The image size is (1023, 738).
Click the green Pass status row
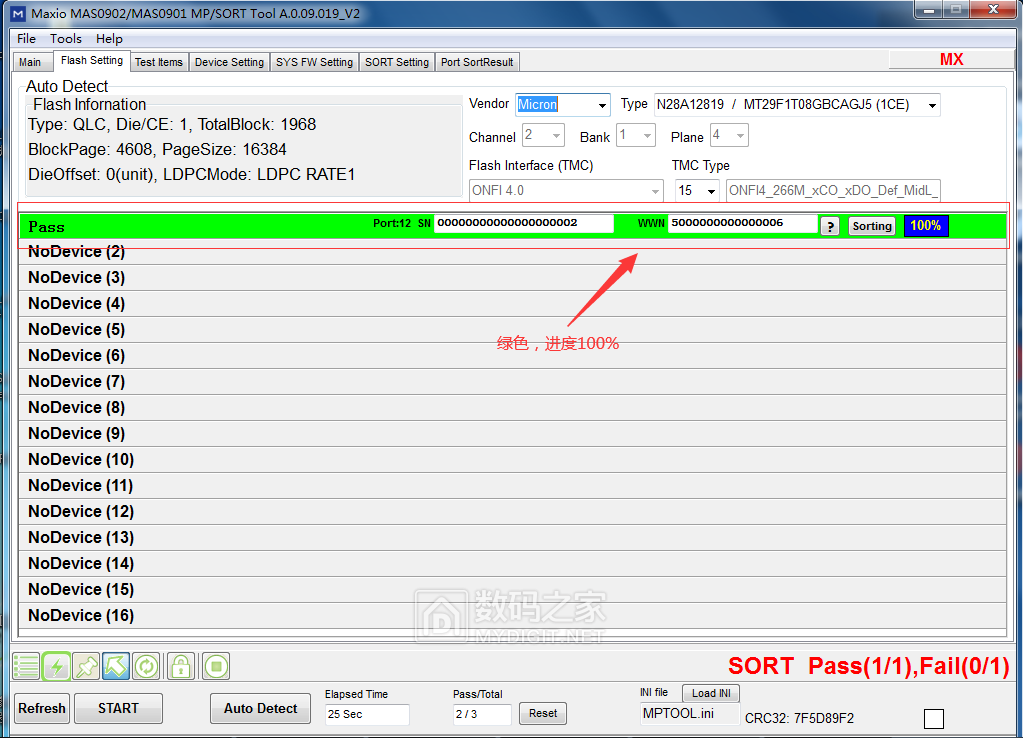tap(512, 226)
